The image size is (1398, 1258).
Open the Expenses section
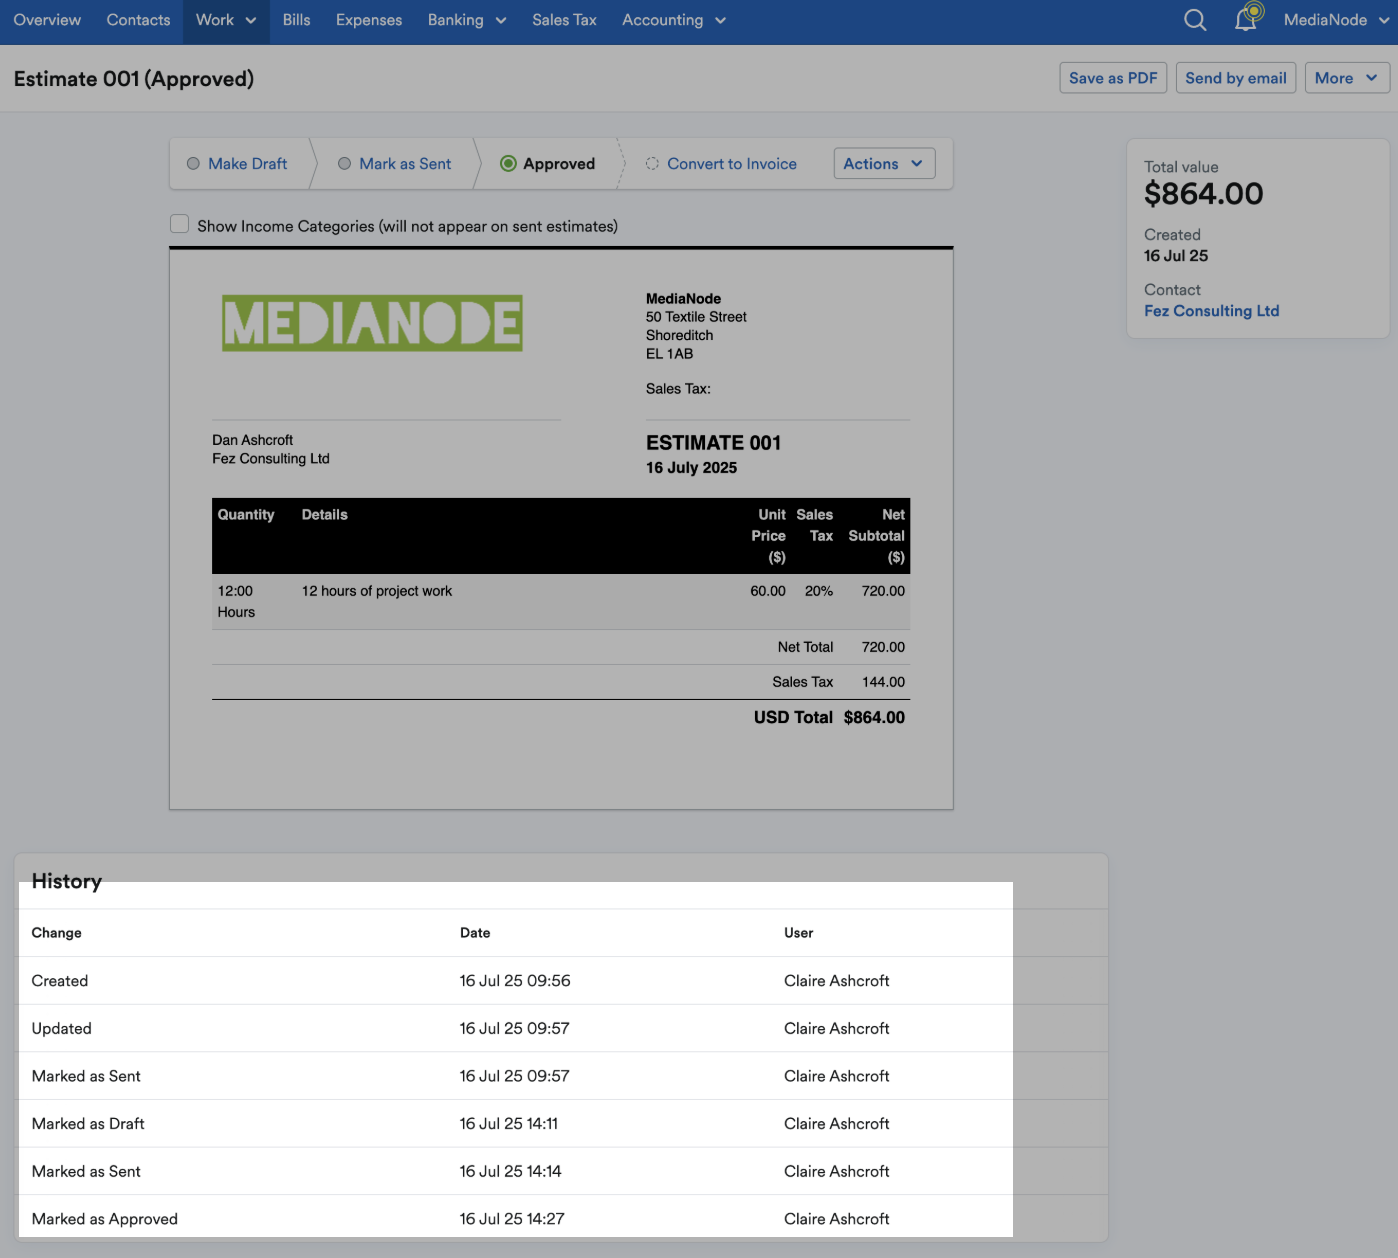pos(369,20)
